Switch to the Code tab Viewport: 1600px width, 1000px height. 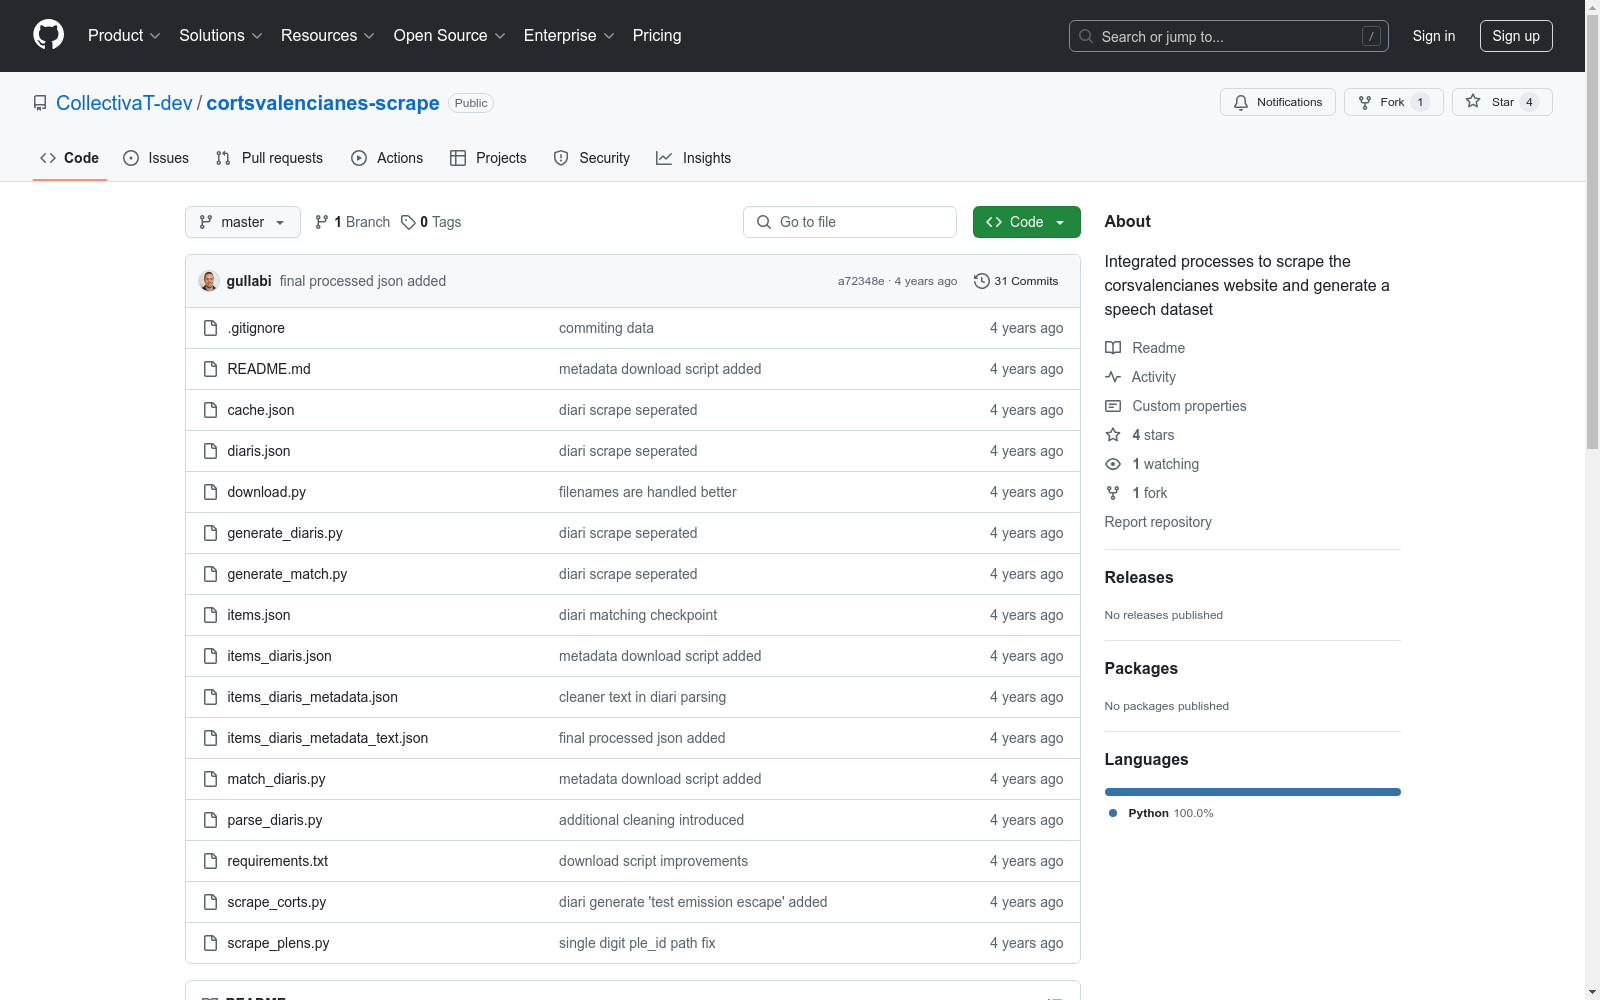(70, 158)
